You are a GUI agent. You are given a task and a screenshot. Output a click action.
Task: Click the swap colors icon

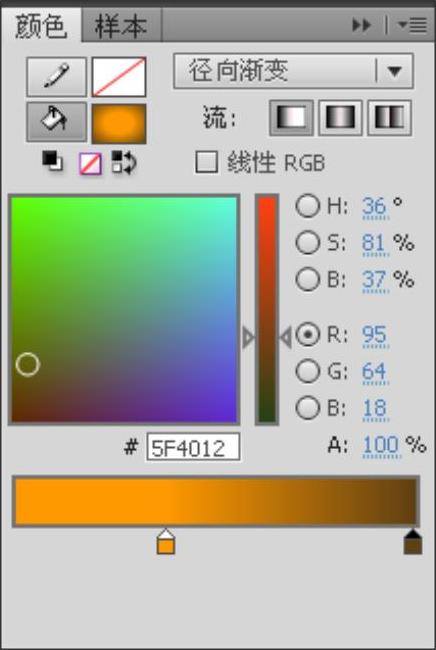(124, 162)
